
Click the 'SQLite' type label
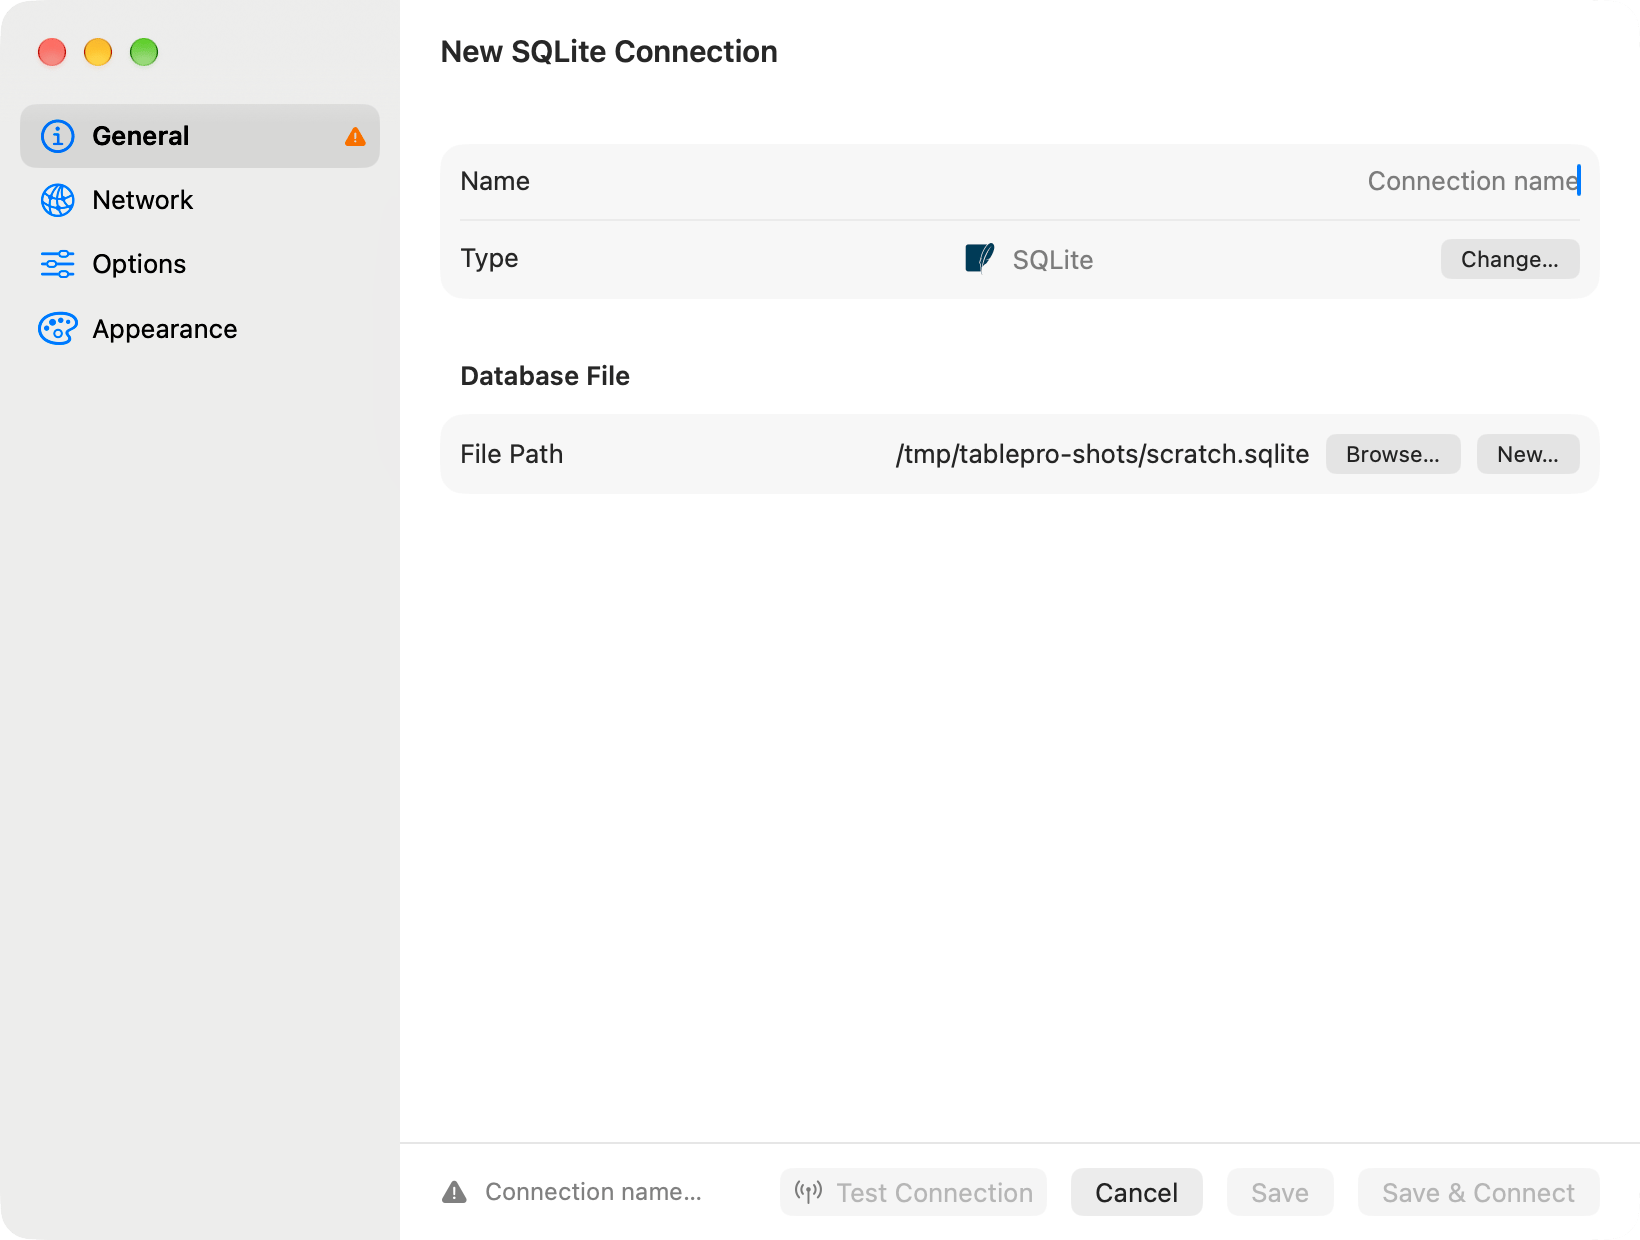coord(1053,260)
